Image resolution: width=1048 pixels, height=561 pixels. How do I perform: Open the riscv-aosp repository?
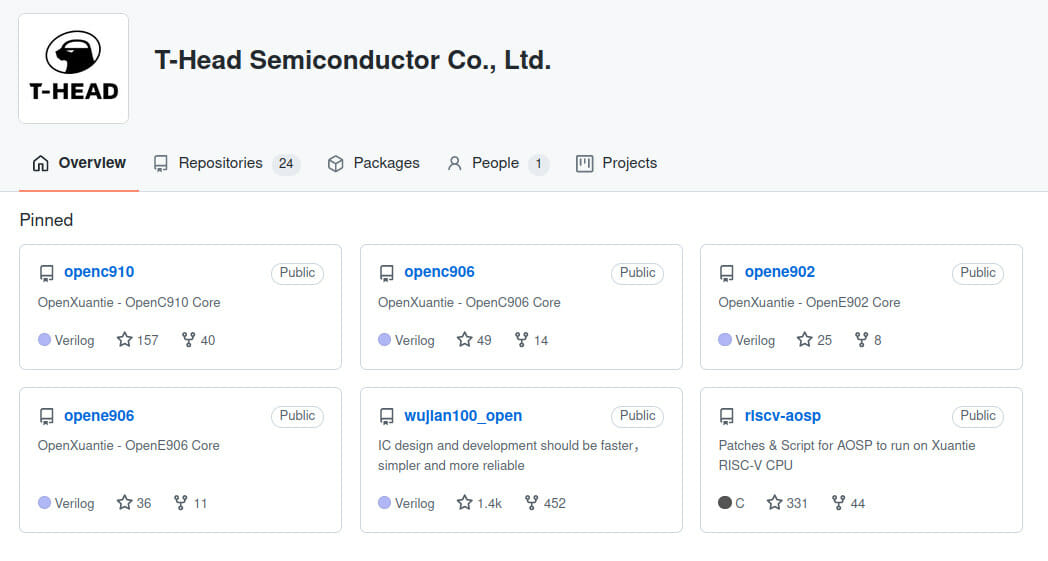783,416
